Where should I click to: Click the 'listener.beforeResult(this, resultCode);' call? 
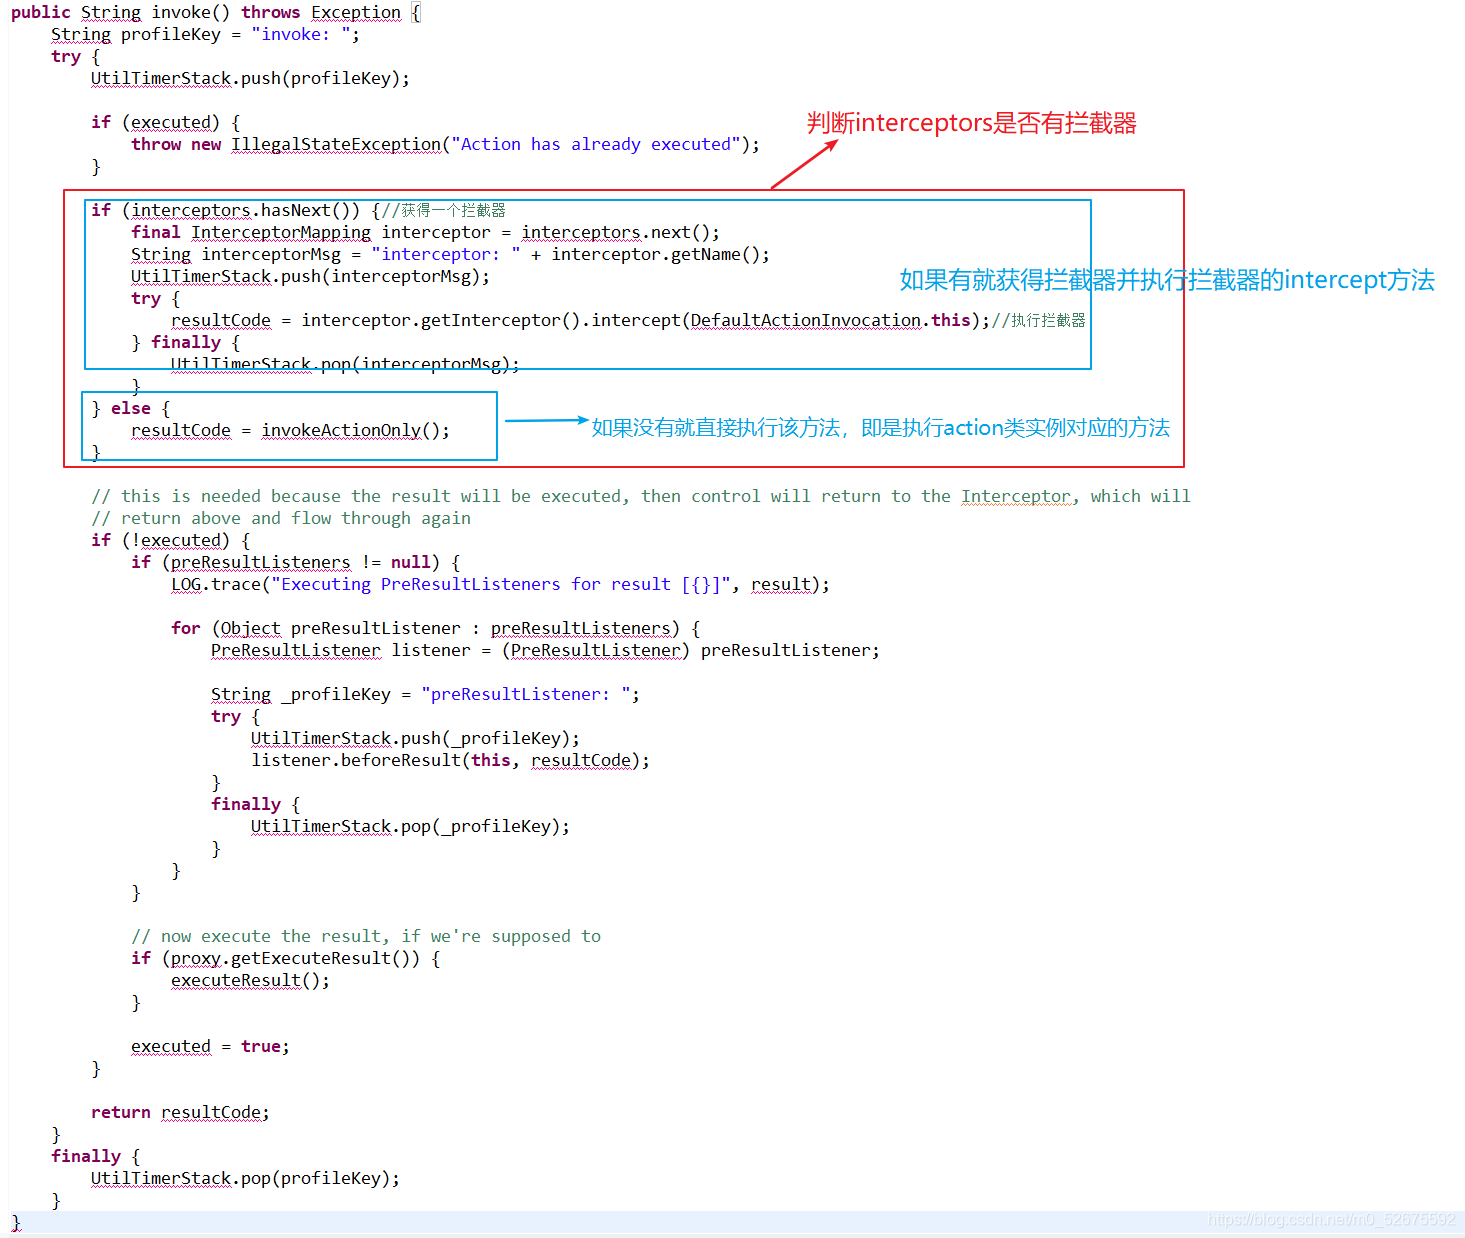(x=450, y=760)
